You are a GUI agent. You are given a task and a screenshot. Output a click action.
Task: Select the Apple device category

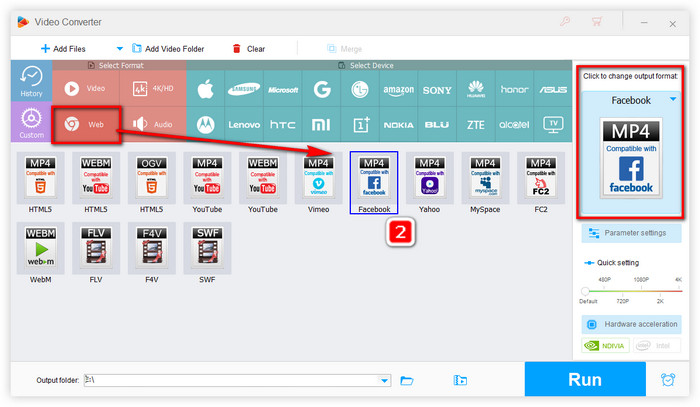[205, 90]
